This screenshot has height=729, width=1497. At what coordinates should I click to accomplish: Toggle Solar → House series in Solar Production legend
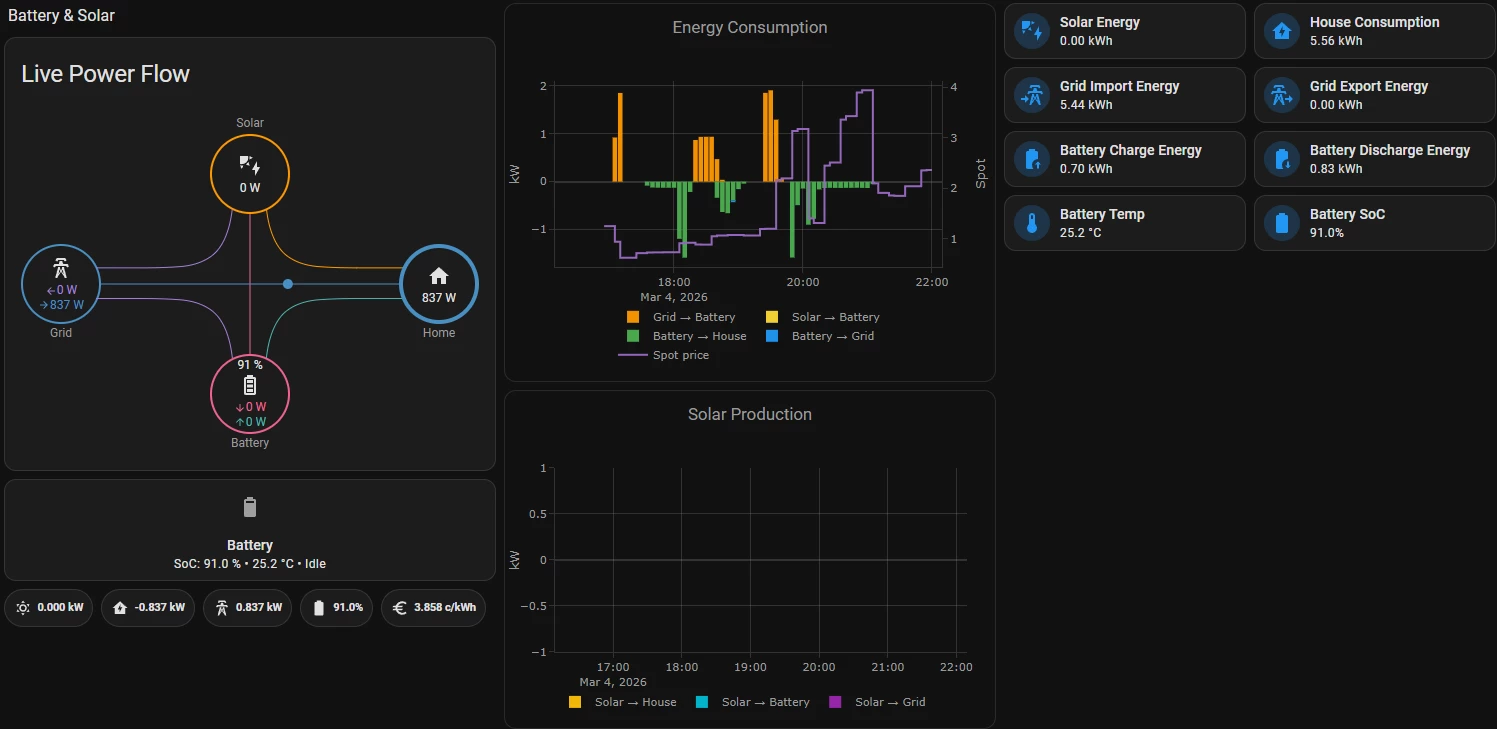click(x=622, y=702)
